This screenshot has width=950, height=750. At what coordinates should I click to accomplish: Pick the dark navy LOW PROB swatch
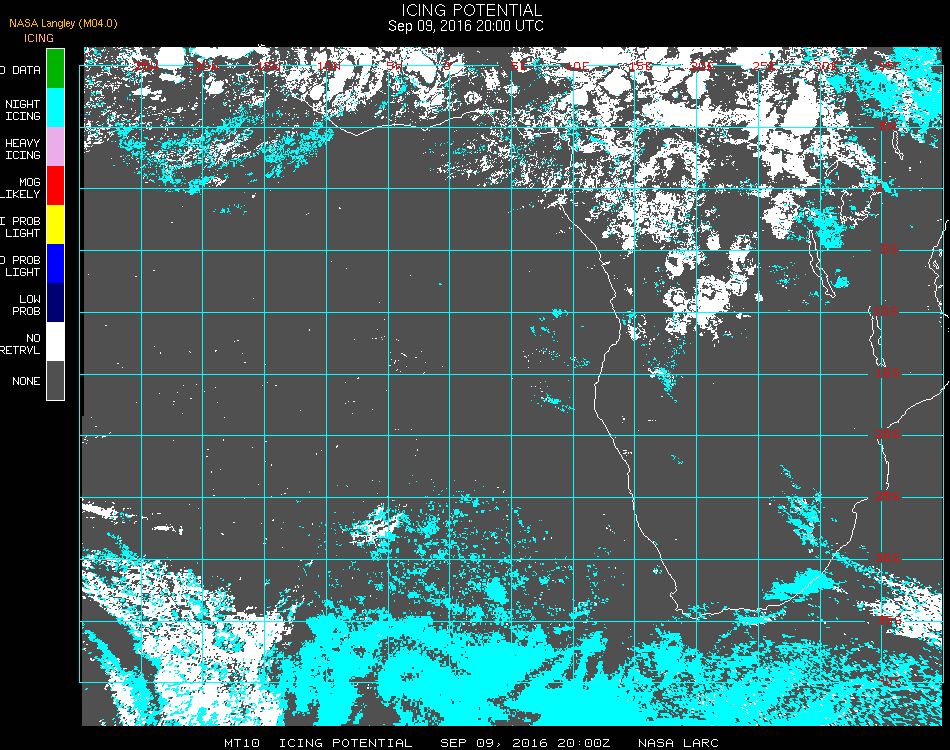coord(55,302)
